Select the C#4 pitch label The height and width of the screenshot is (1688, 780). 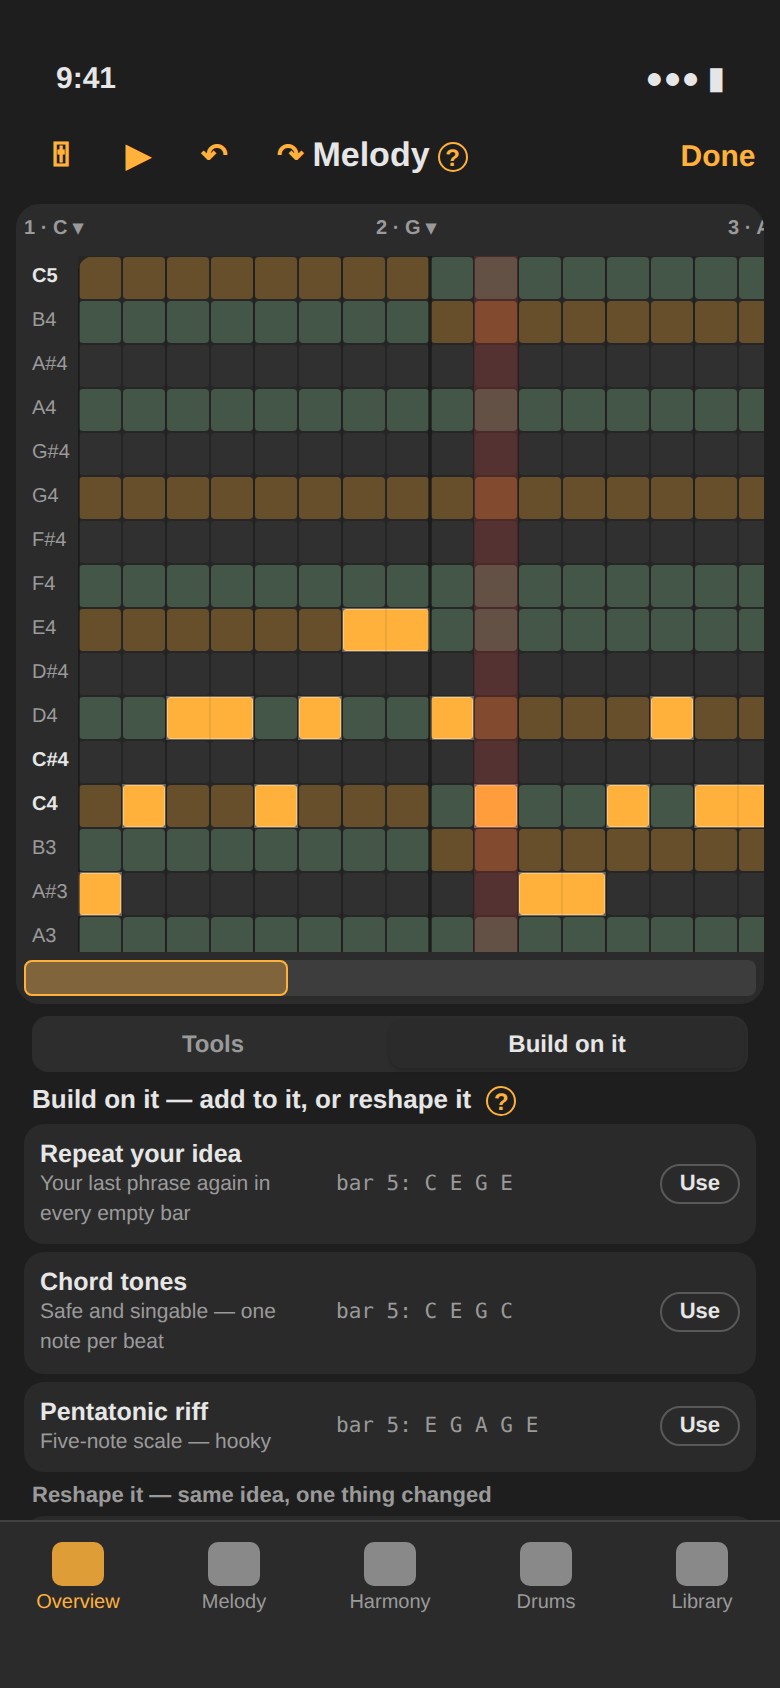tap(50, 760)
